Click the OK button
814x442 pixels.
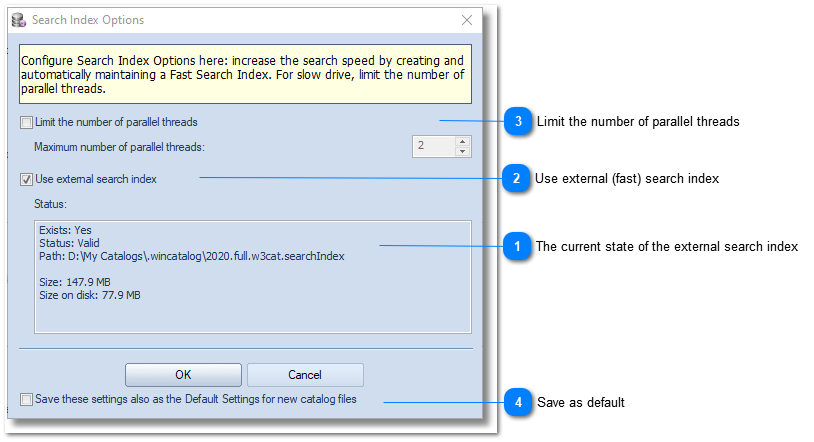coord(183,375)
